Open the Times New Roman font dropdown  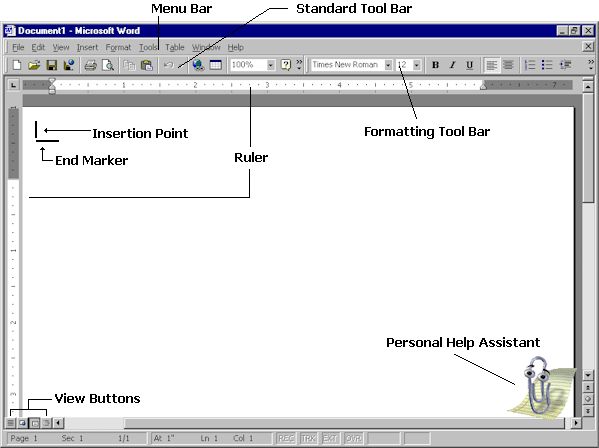388,65
